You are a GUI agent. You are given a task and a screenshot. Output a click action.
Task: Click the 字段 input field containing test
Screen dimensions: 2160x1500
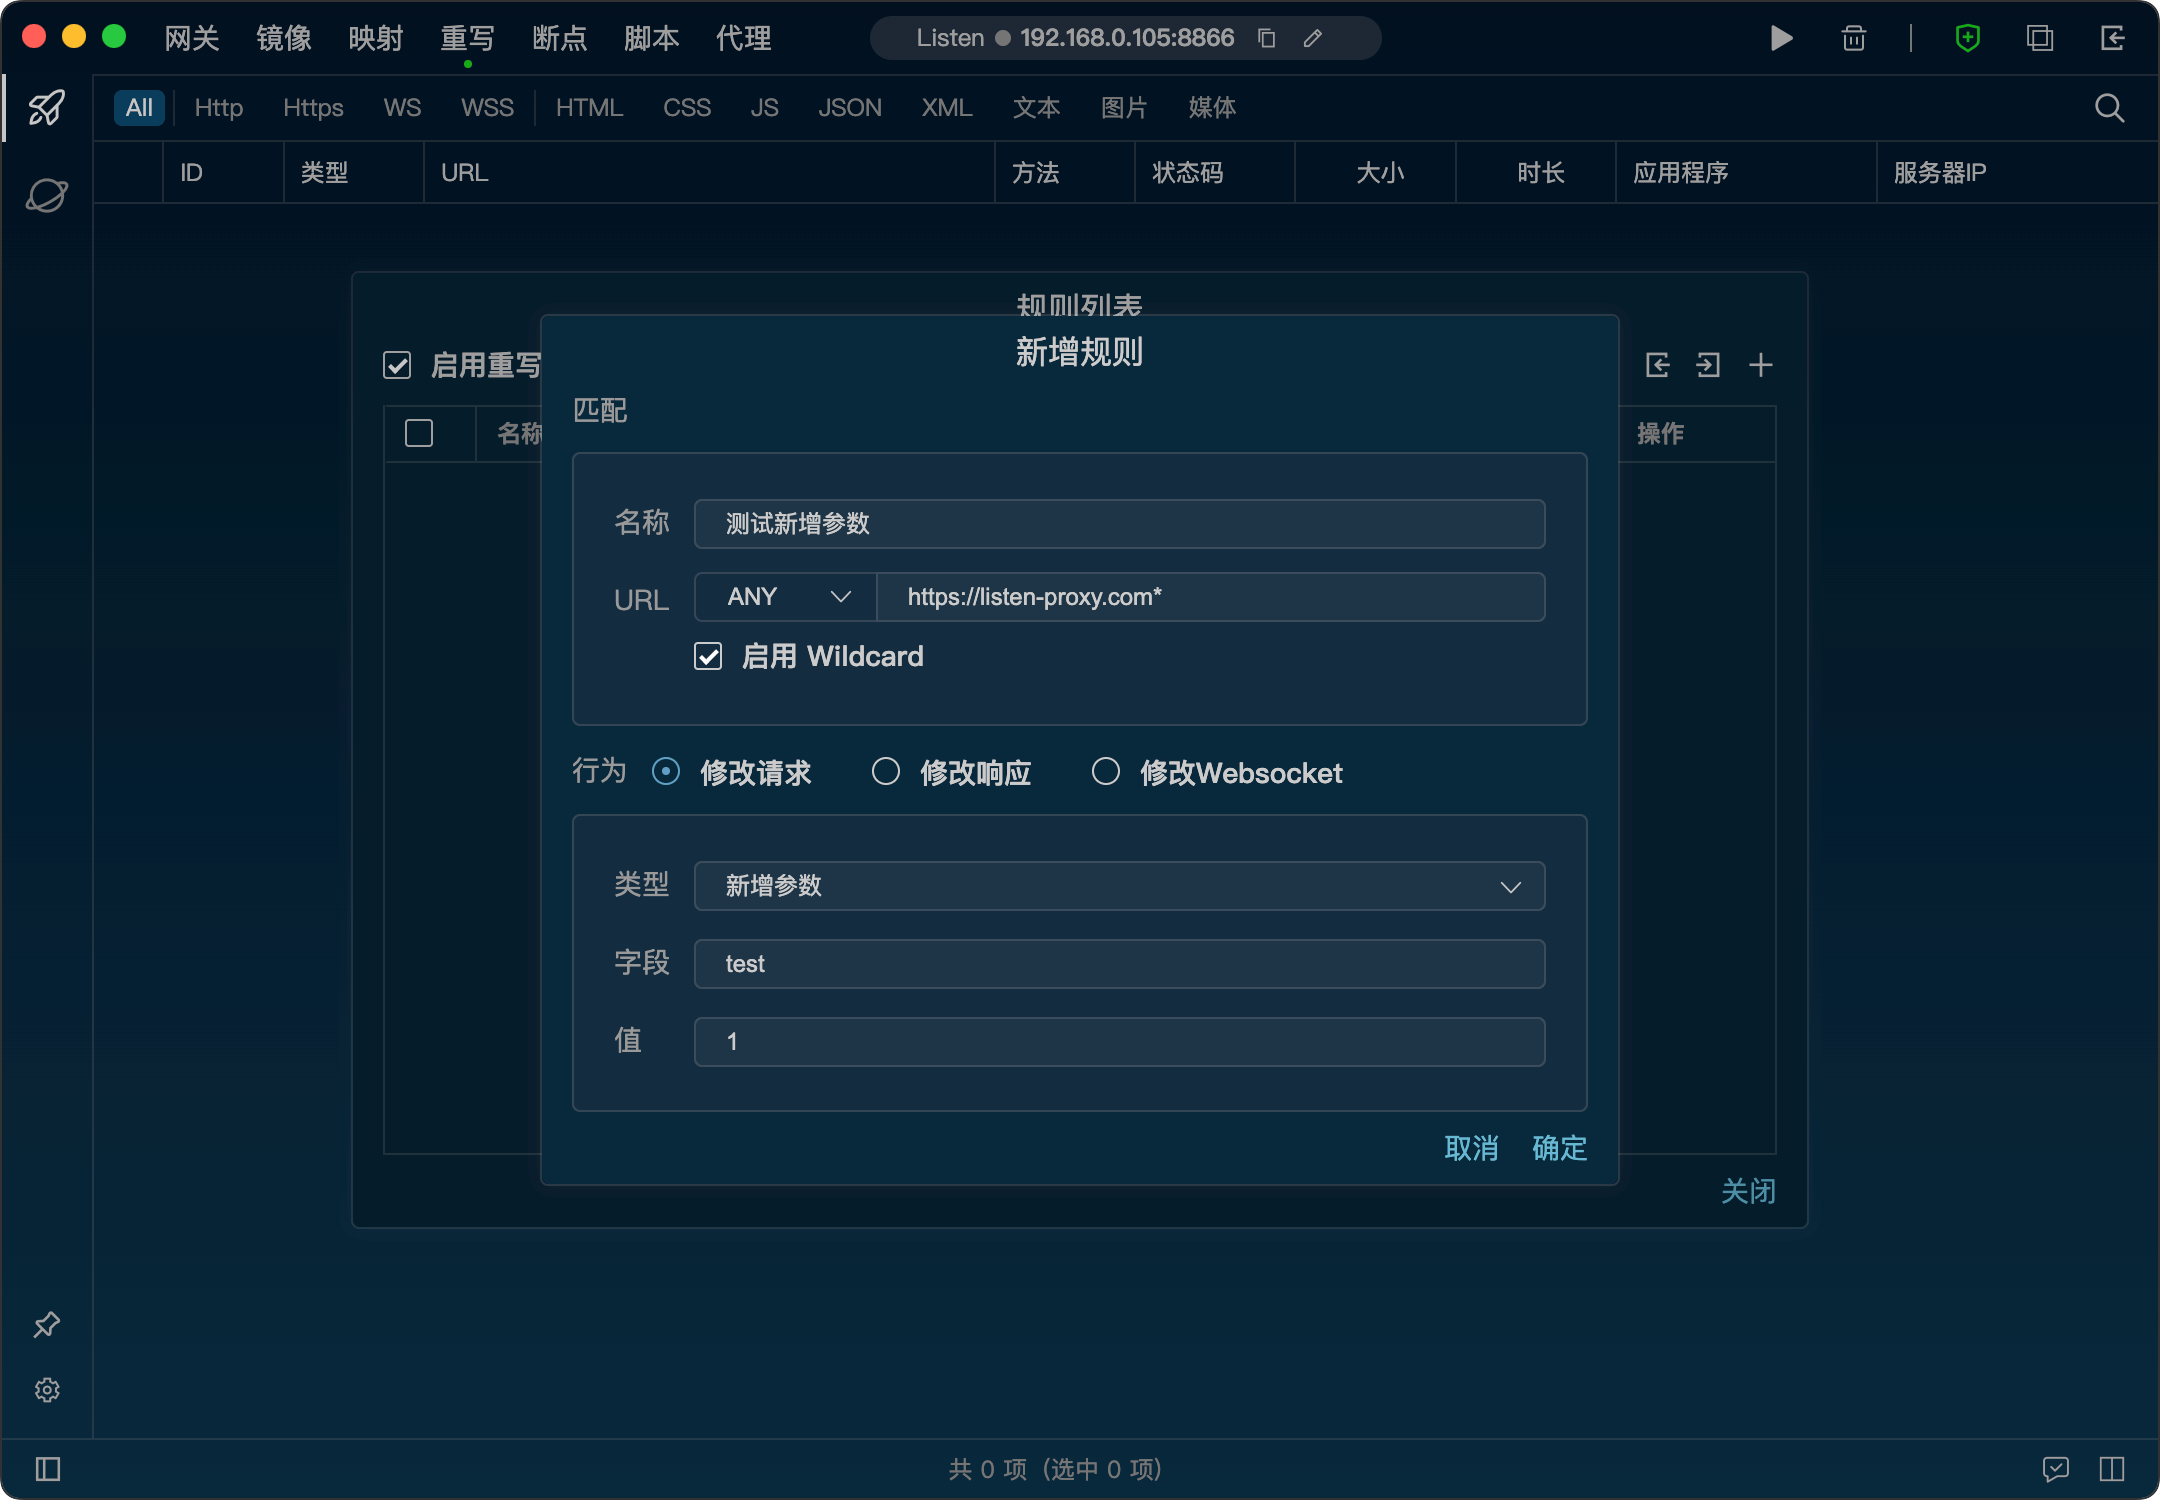click(x=1119, y=964)
